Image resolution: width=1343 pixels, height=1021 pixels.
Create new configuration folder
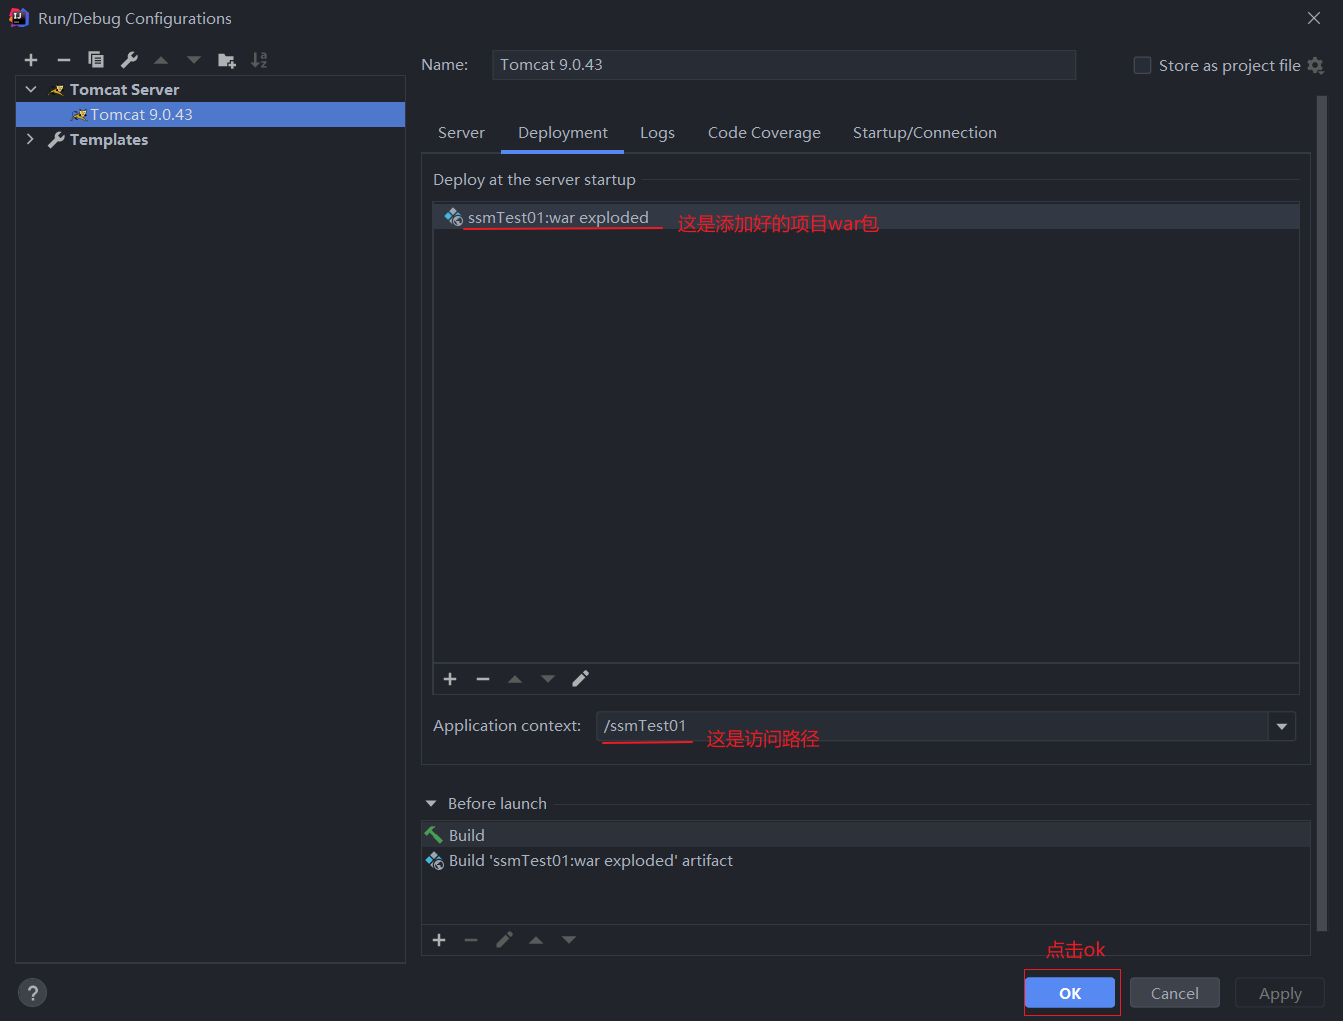coord(227,60)
